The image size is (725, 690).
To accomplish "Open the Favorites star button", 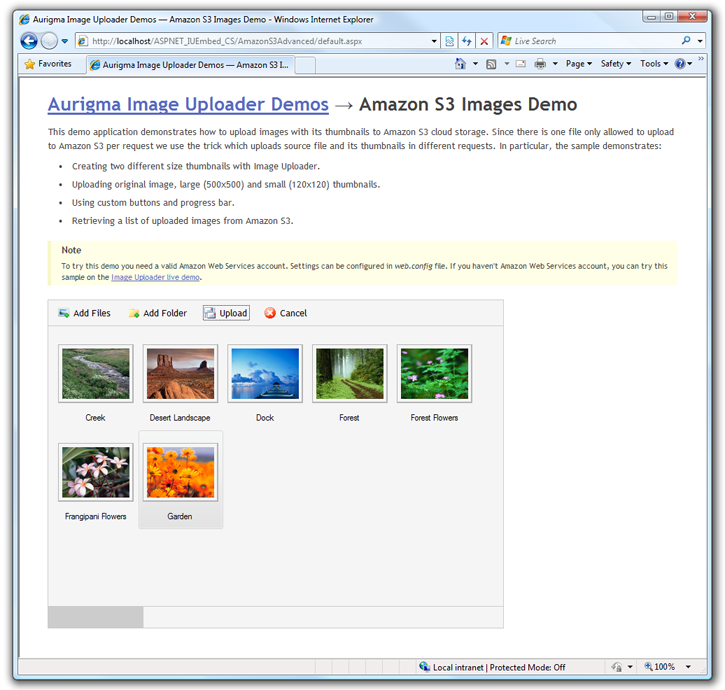I will pyautogui.click(x=48, y=64).
